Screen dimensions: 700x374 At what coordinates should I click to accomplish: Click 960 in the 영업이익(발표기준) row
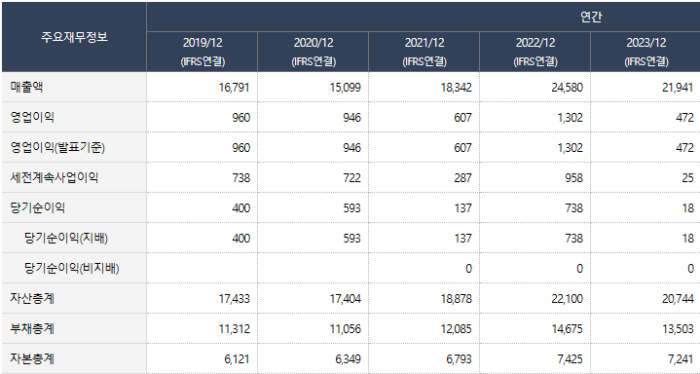[x=241, y=148]
